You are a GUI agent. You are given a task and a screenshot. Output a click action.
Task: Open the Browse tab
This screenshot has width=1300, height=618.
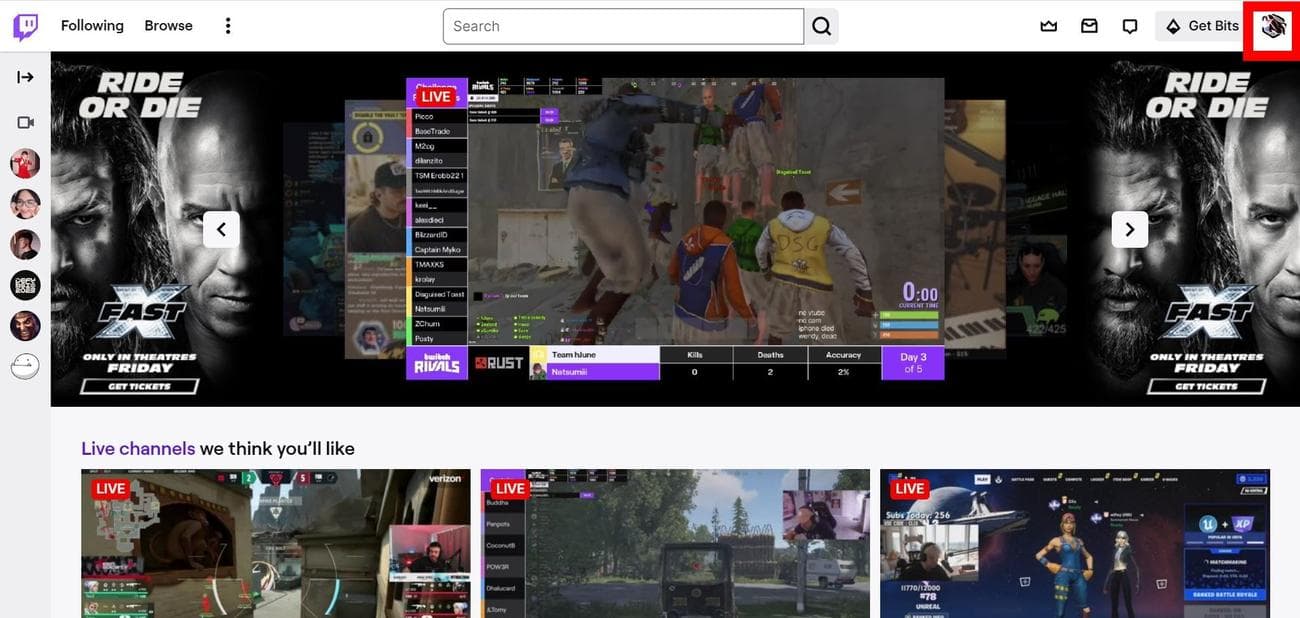[x=168, y=26]
